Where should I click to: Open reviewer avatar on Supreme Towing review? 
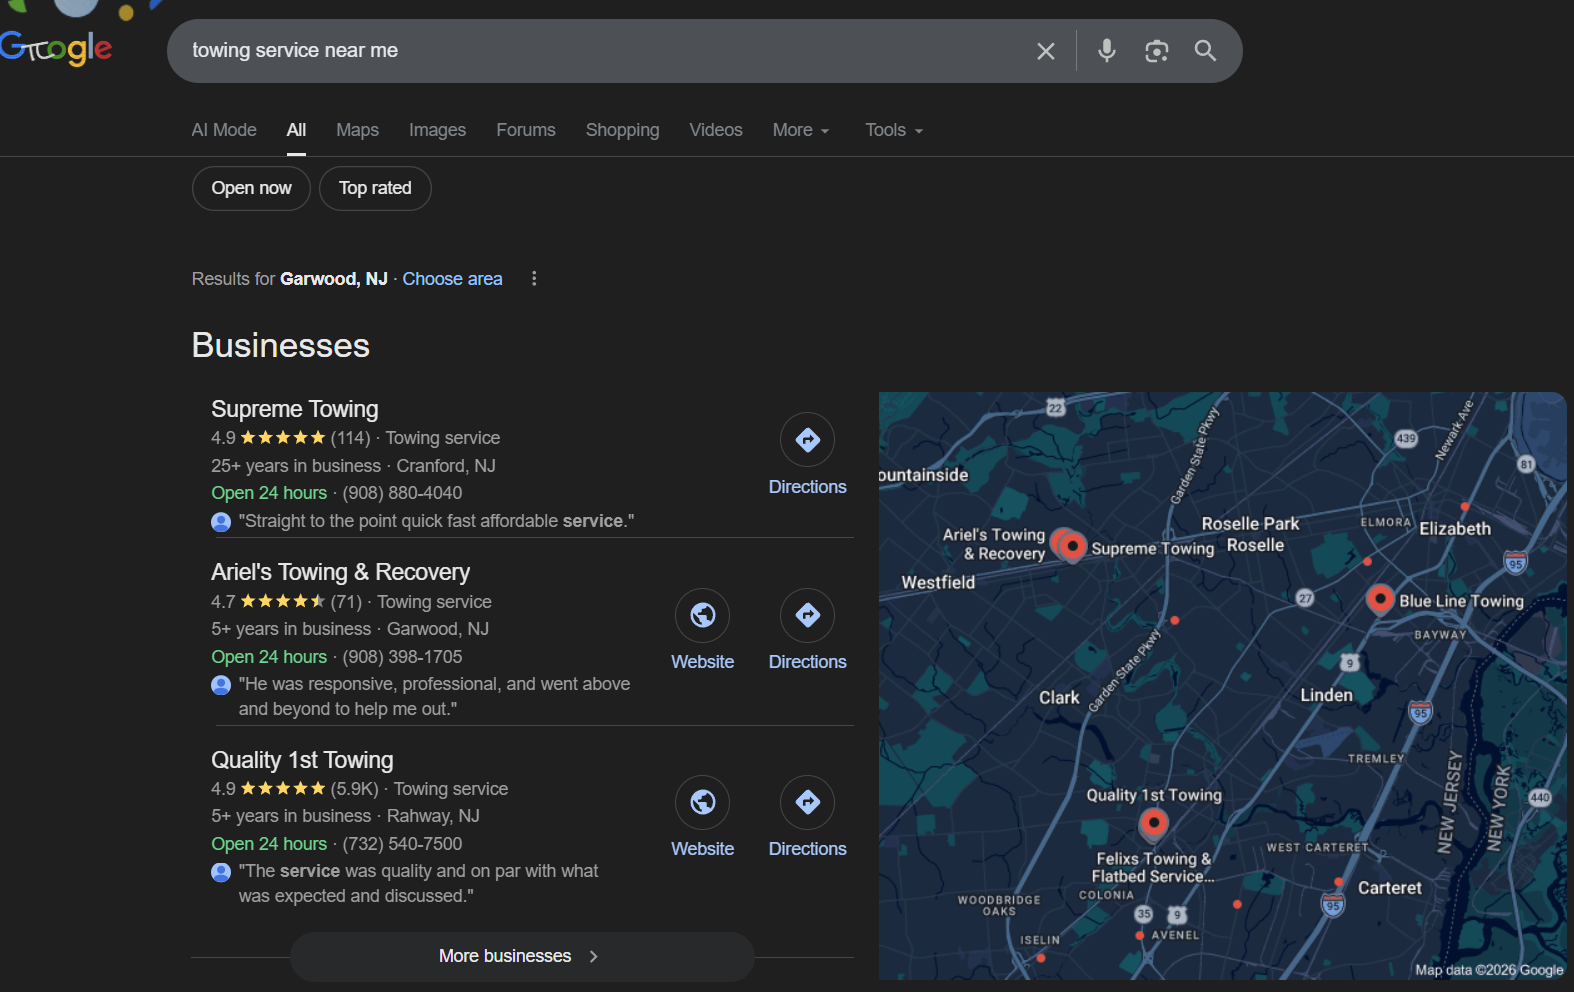point(221,522)
